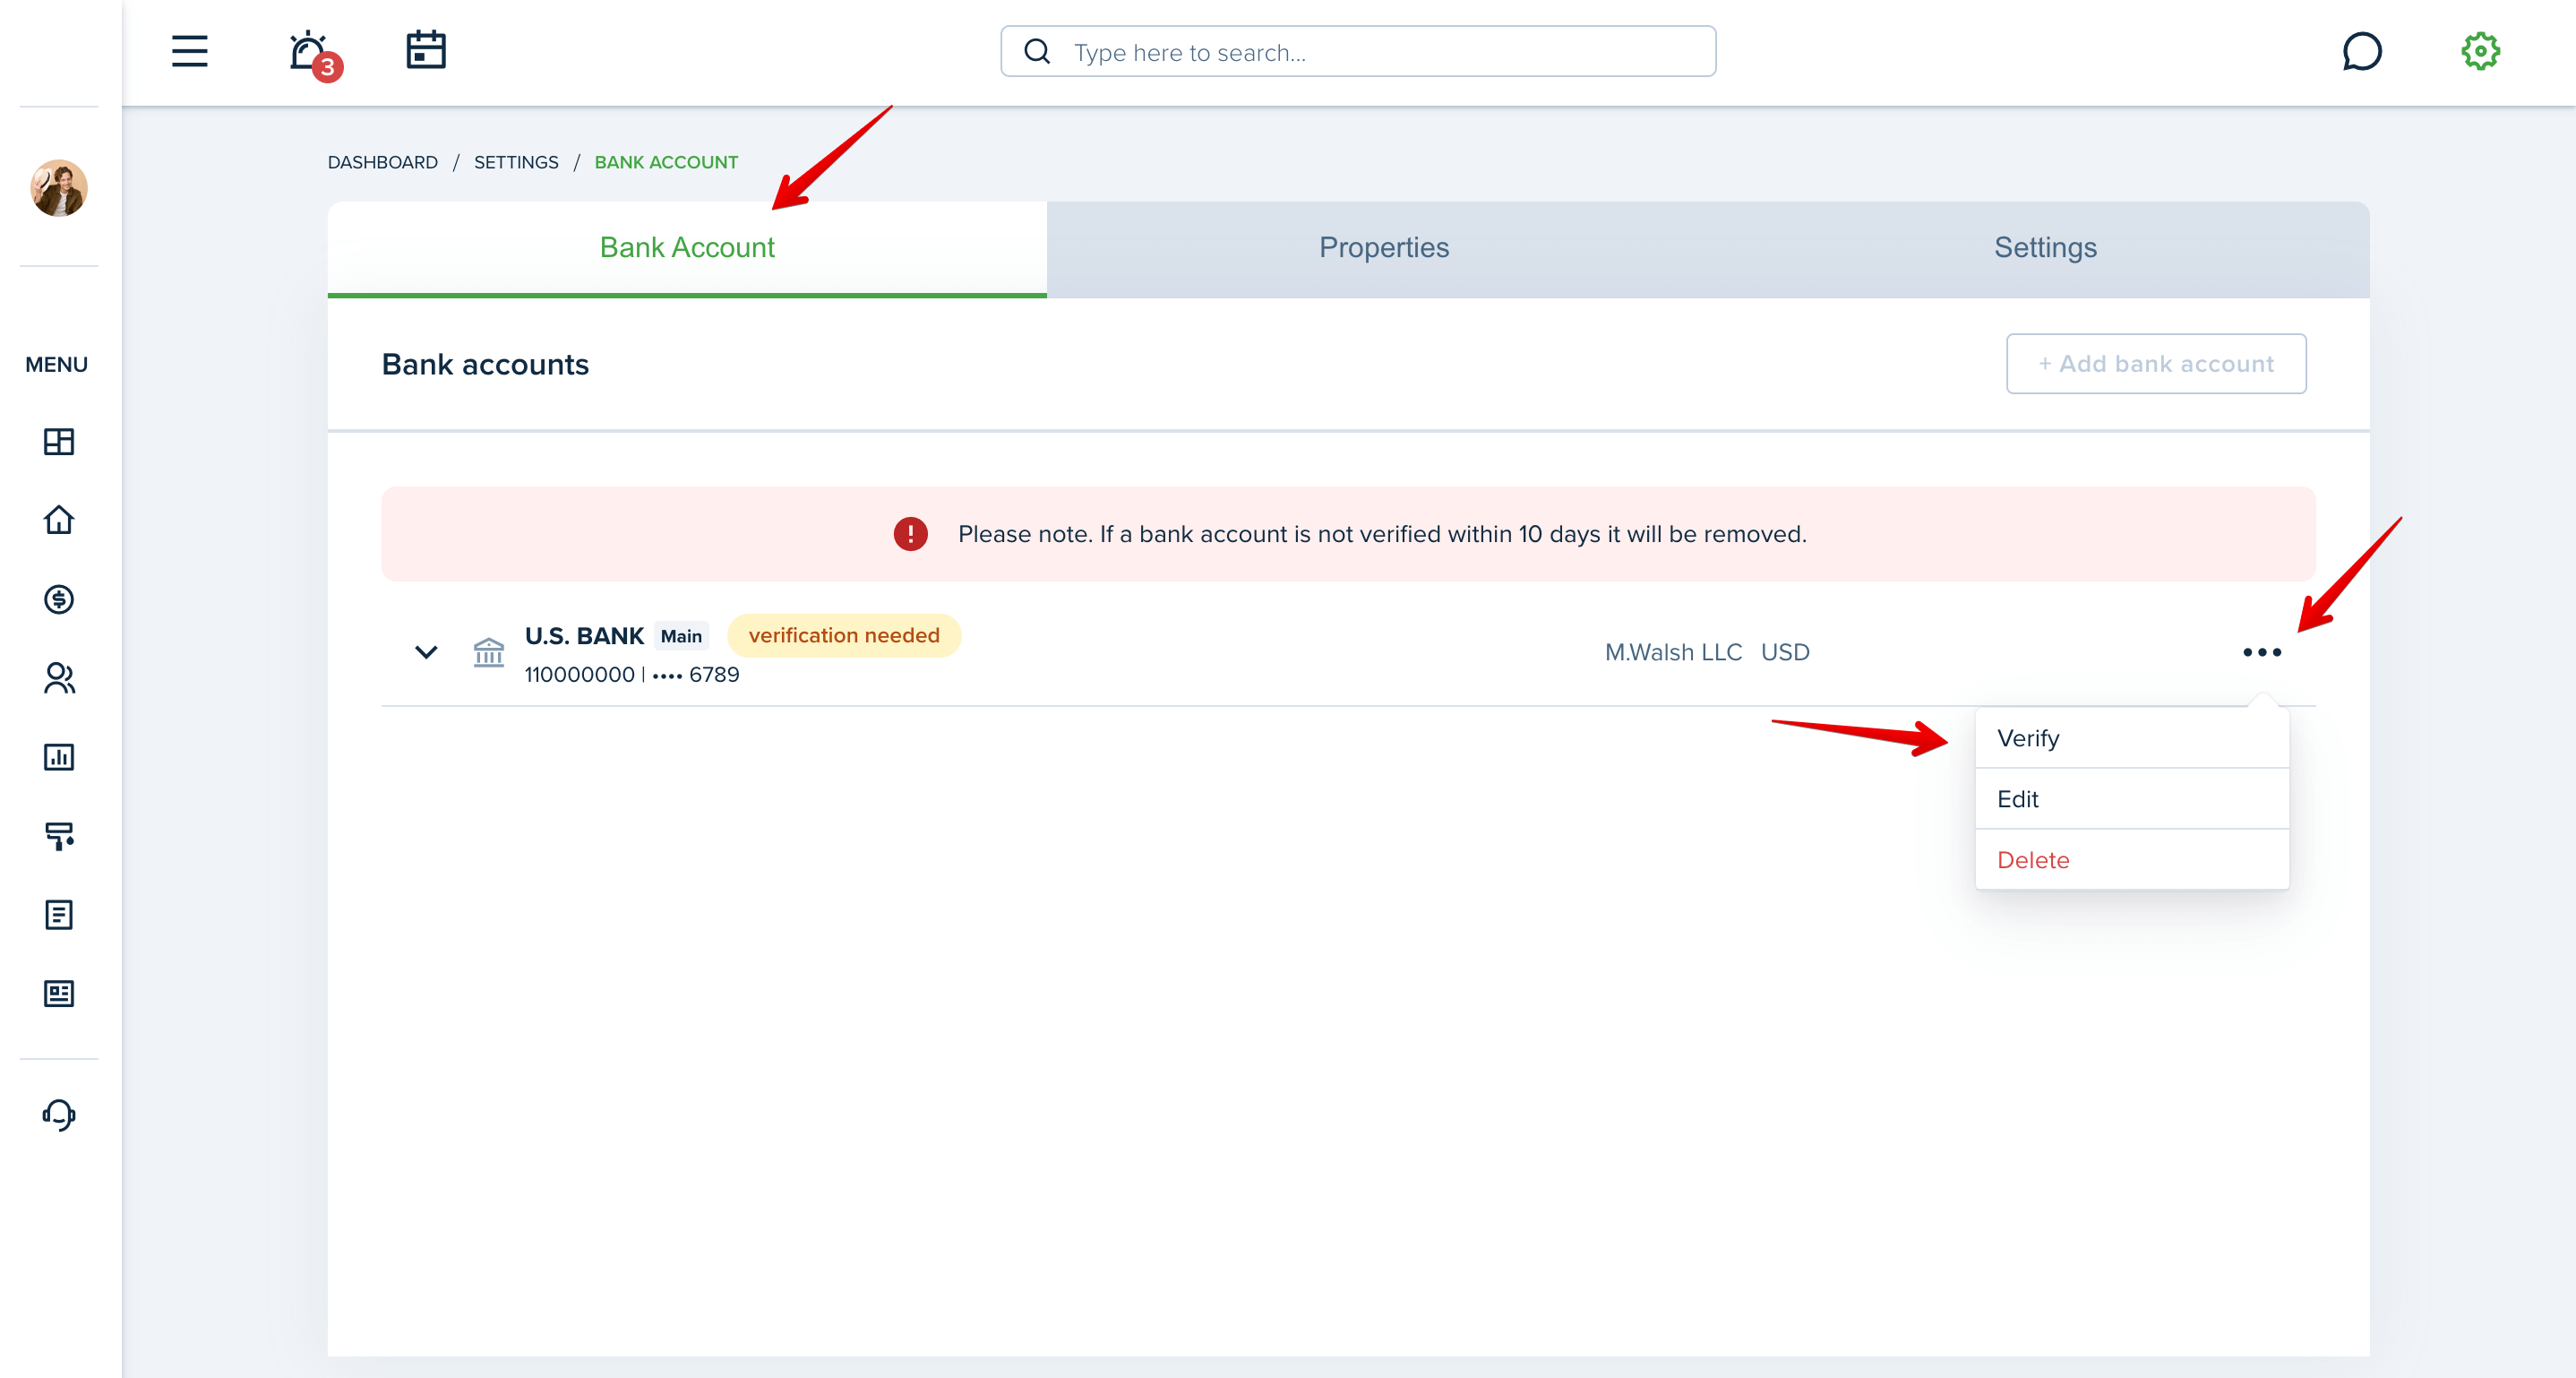Choose Verify from the context menu
The image size is (2576, 1378).
(2132, 738)
